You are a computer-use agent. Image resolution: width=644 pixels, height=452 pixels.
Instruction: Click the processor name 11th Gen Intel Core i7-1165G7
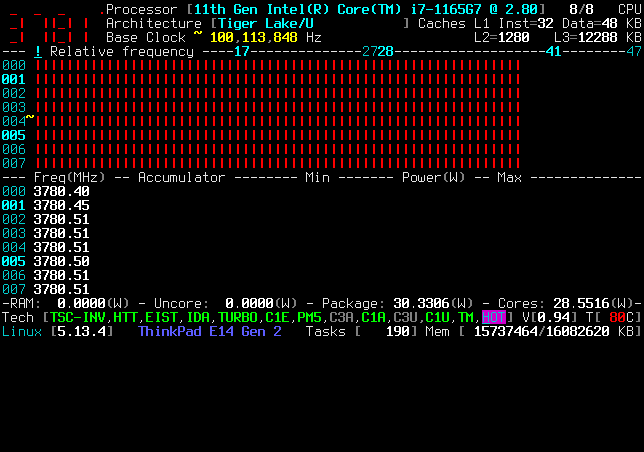[x=366, y=9]
